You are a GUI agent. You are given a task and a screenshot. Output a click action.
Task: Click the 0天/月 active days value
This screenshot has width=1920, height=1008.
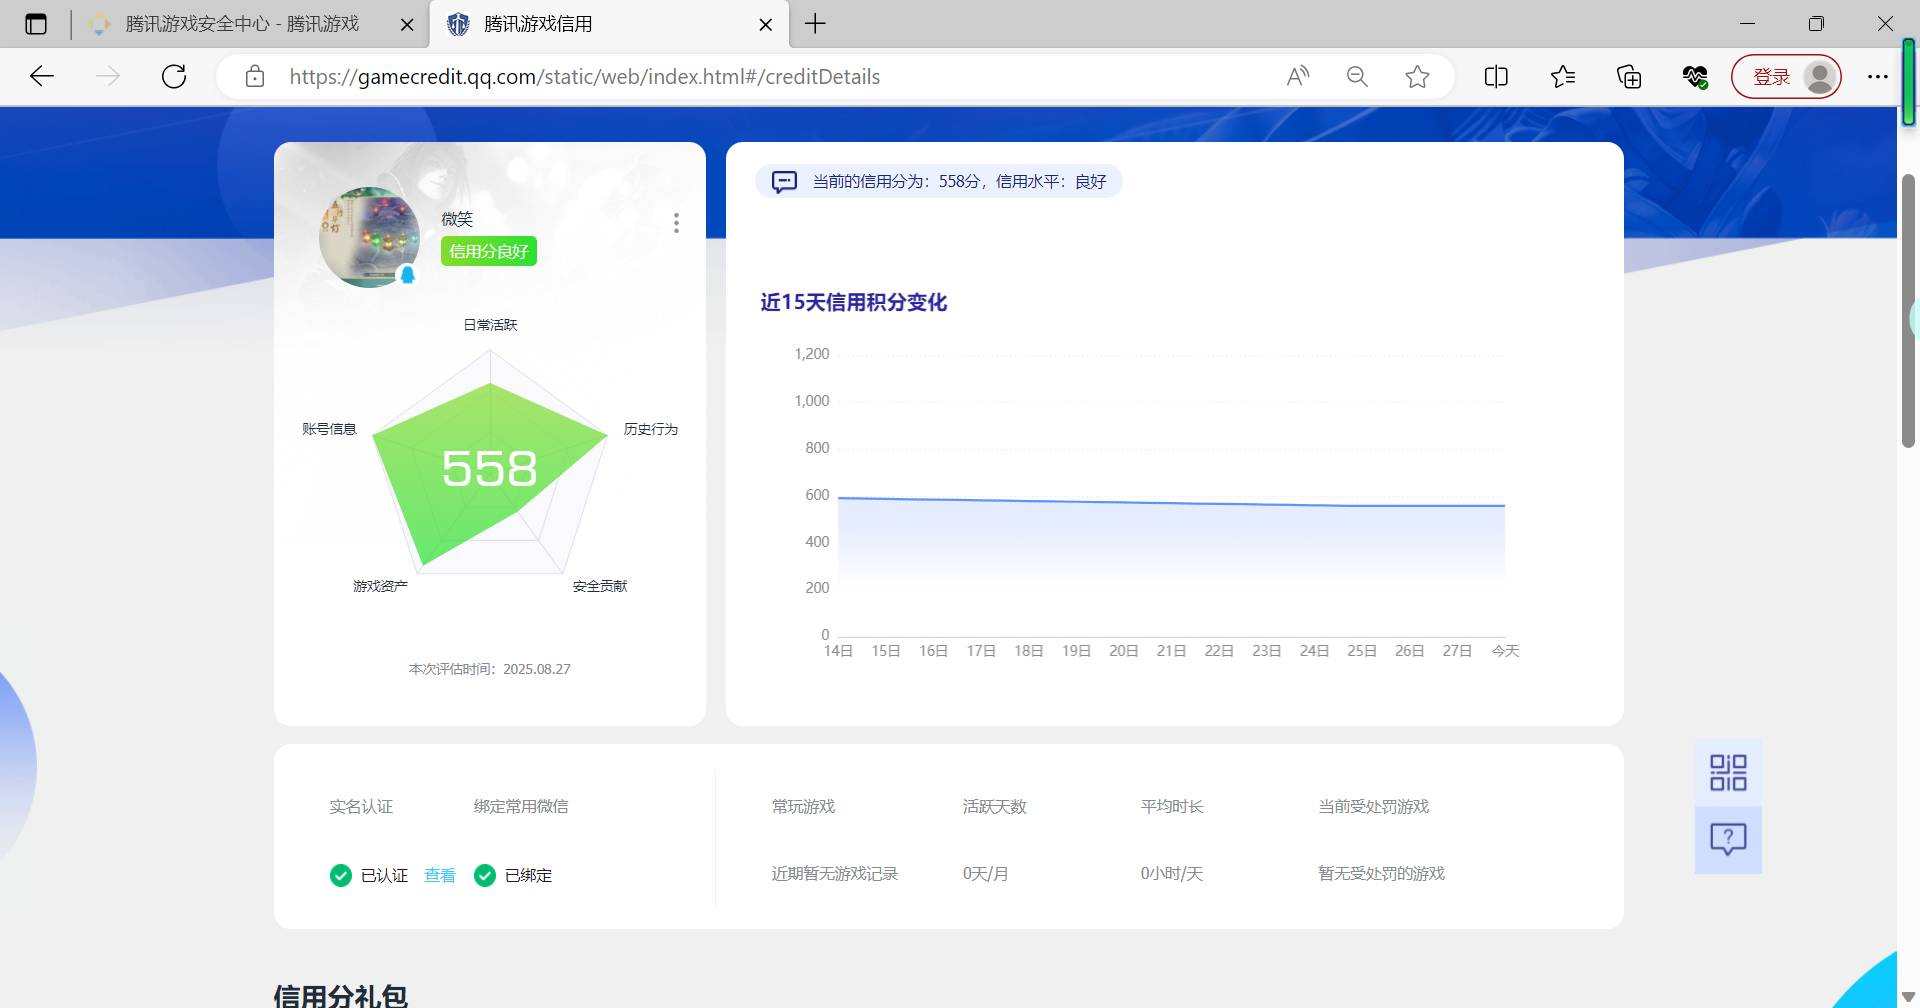pyautogui.click(x=986, y=874)
